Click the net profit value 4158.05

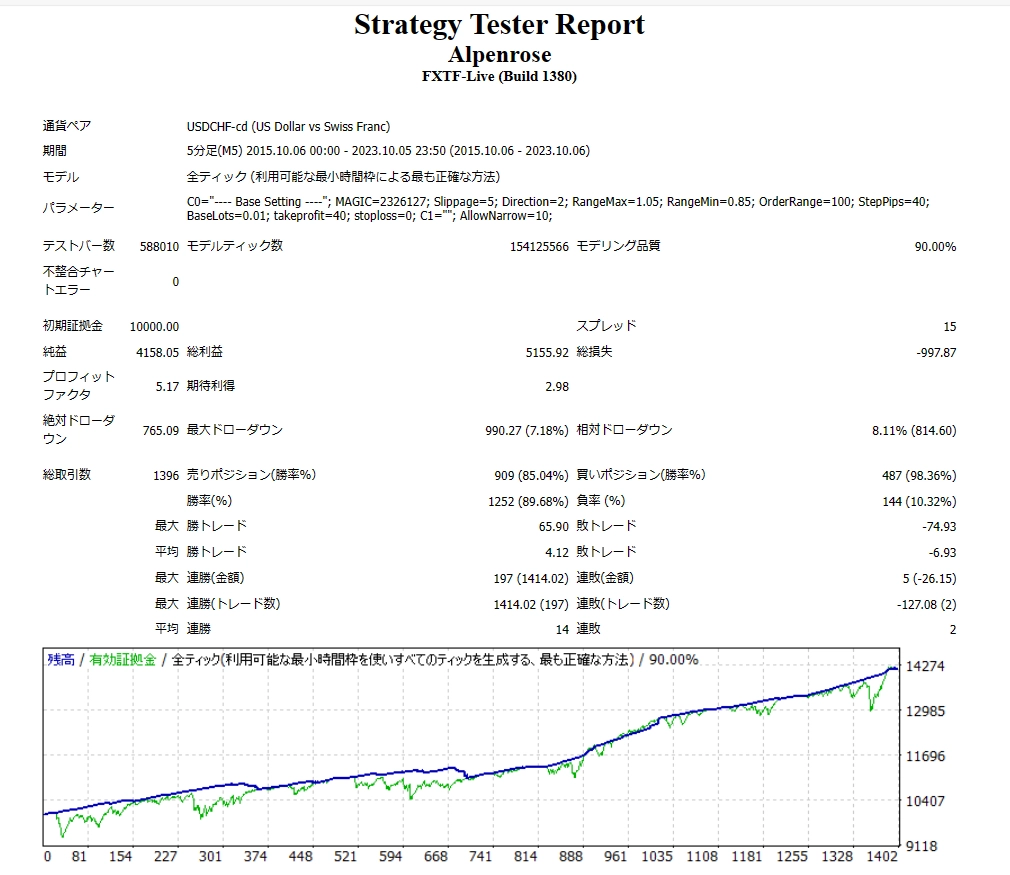158,352
